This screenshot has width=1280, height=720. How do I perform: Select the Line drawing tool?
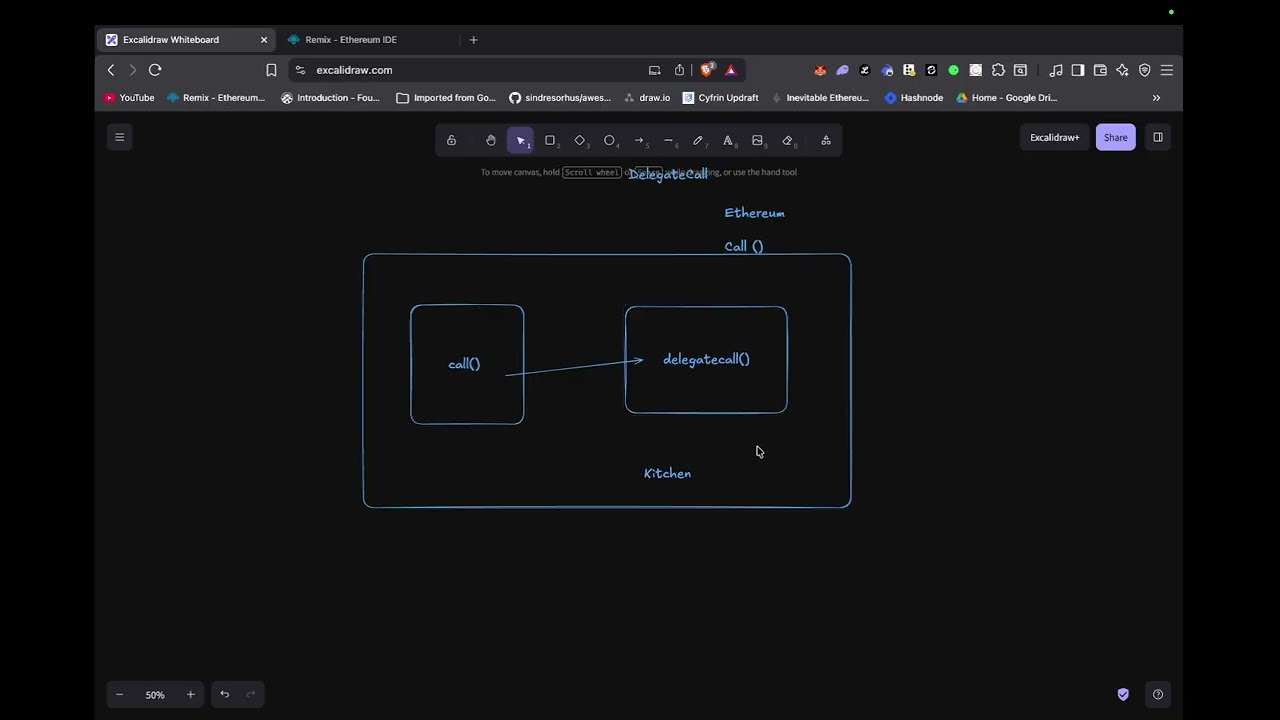(668, 140)
